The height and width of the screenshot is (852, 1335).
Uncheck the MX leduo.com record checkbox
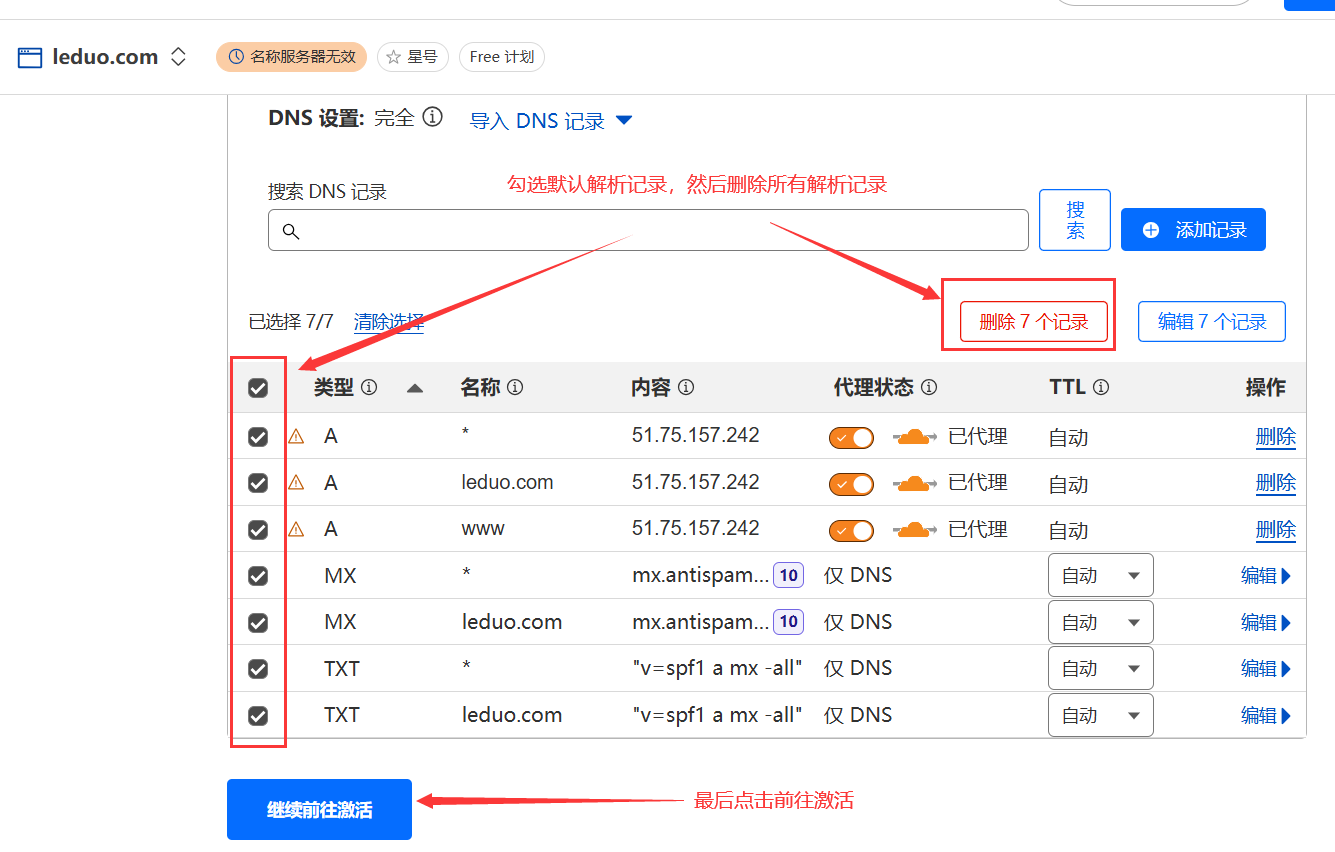(x=258, y=622)
